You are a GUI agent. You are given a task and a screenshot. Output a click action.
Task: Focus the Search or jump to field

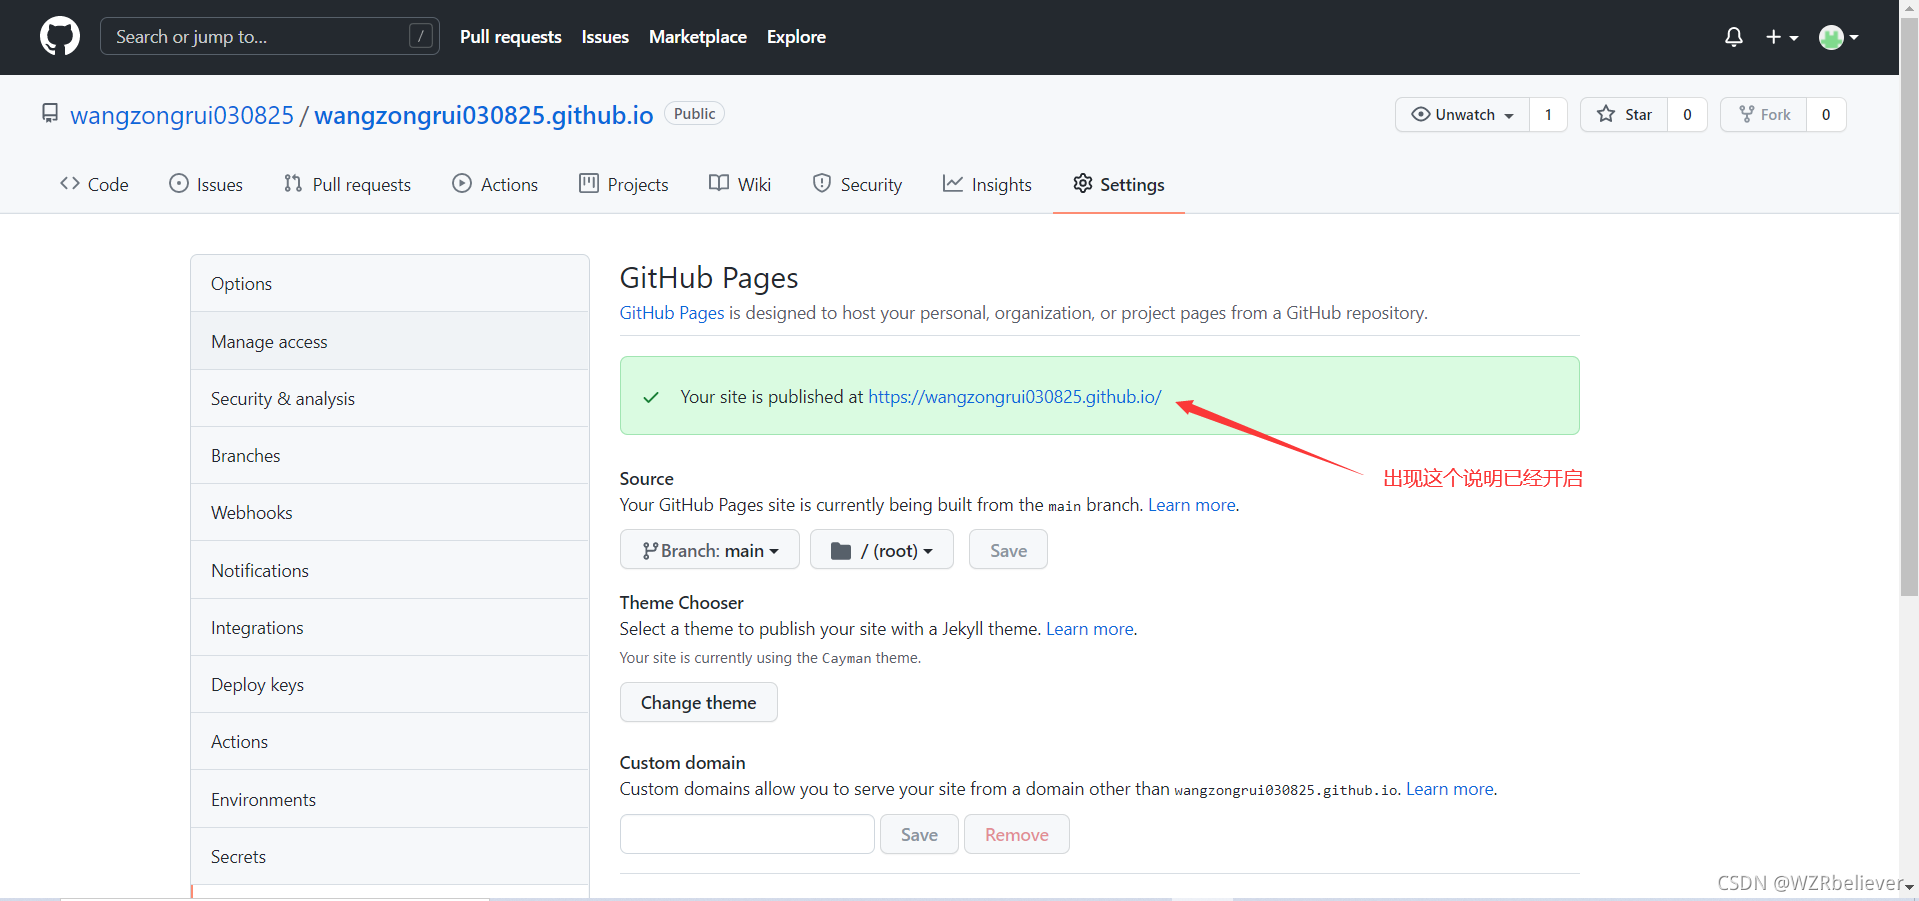tap(270, 37)
